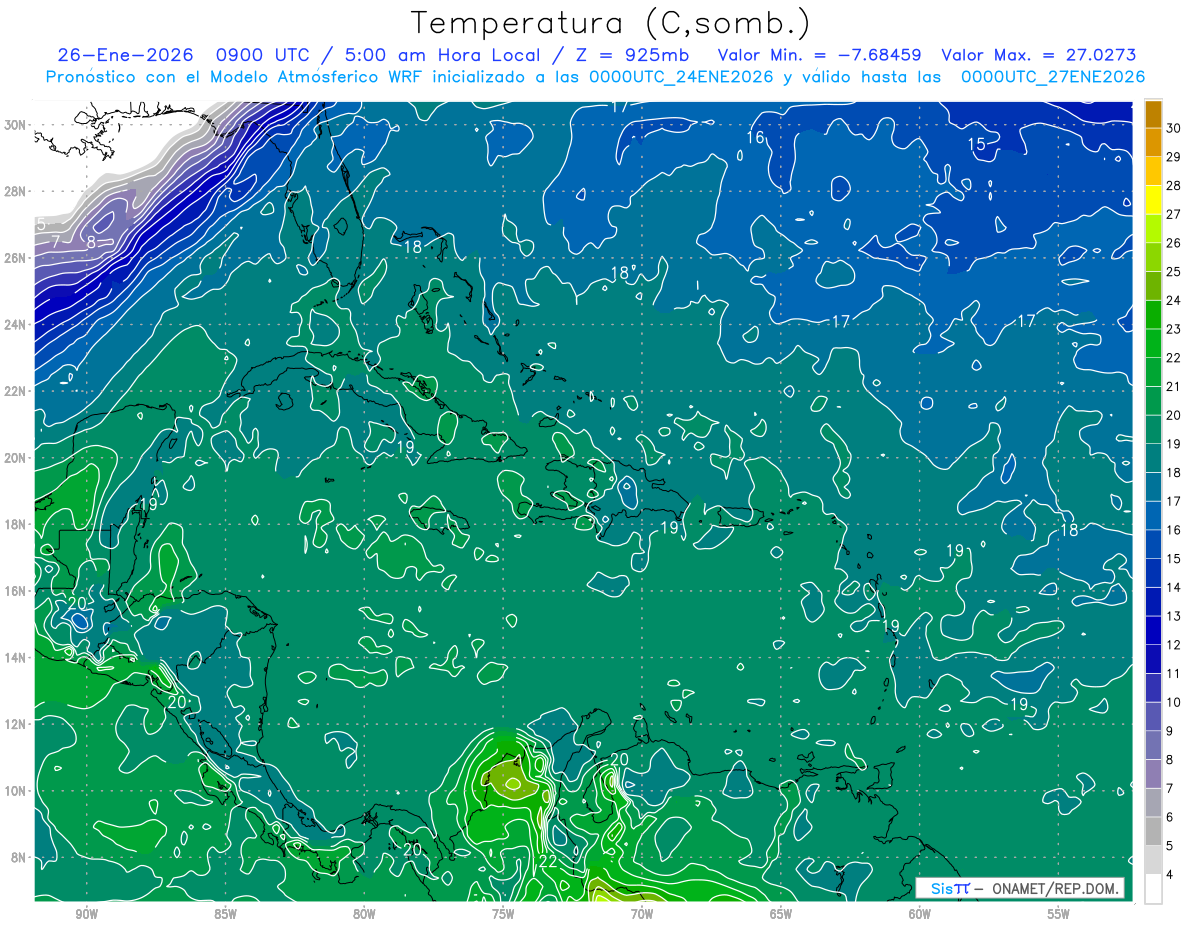Click the longitude axis label "60W"

[920, 914]
